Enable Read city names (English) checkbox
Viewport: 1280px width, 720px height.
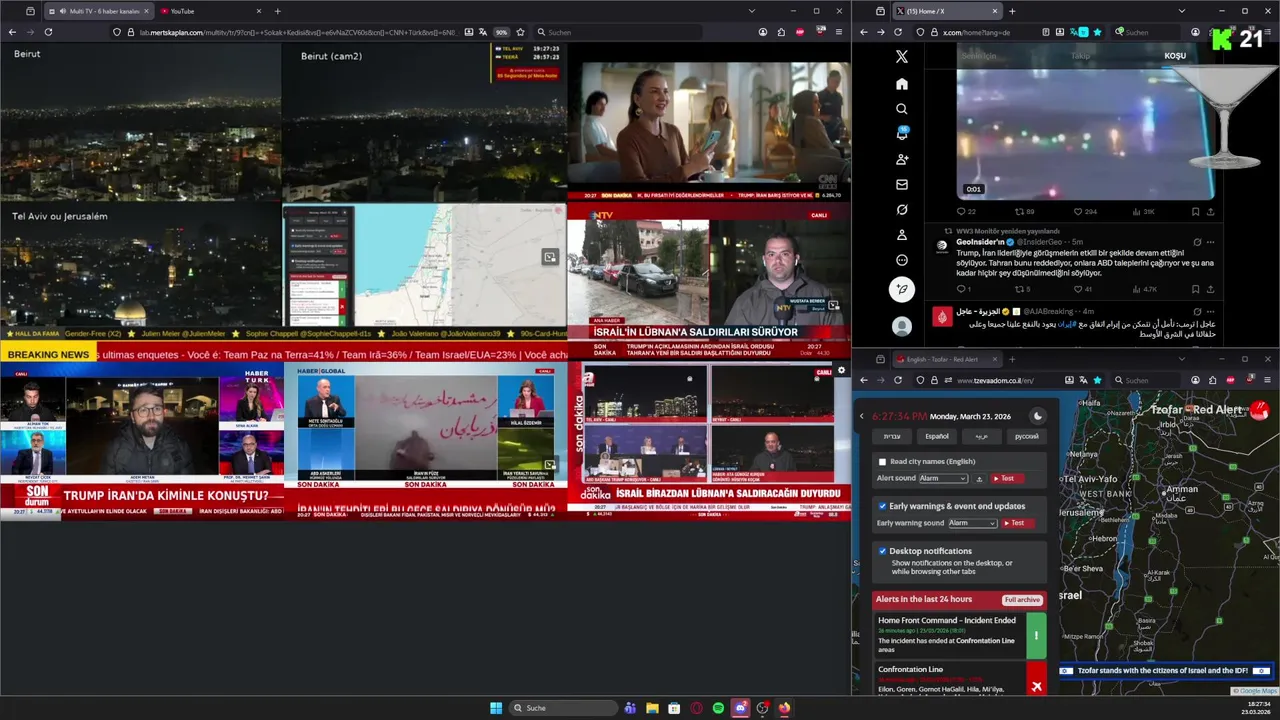(882, 462)
